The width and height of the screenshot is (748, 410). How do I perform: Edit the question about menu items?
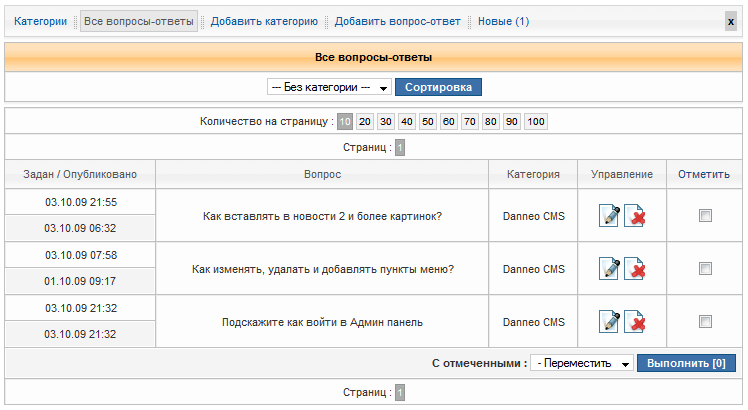[x=609, y=268]
